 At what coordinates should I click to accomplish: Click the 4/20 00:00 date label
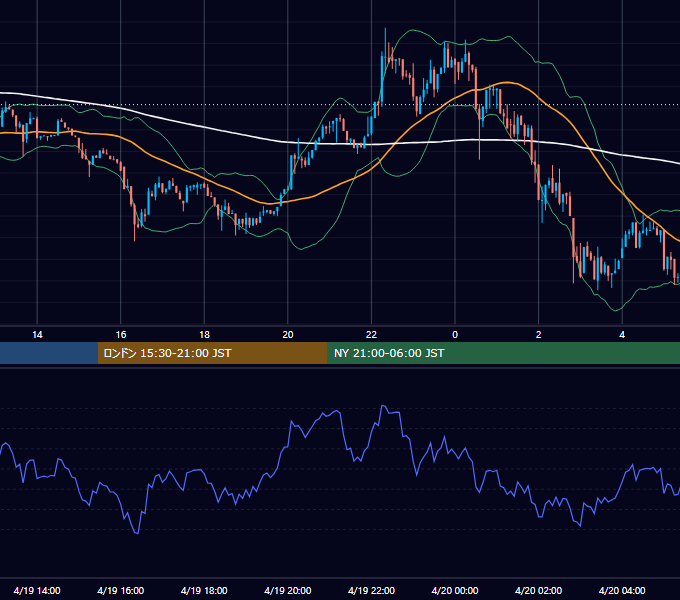pyautogui.click(x=455, y=590)
